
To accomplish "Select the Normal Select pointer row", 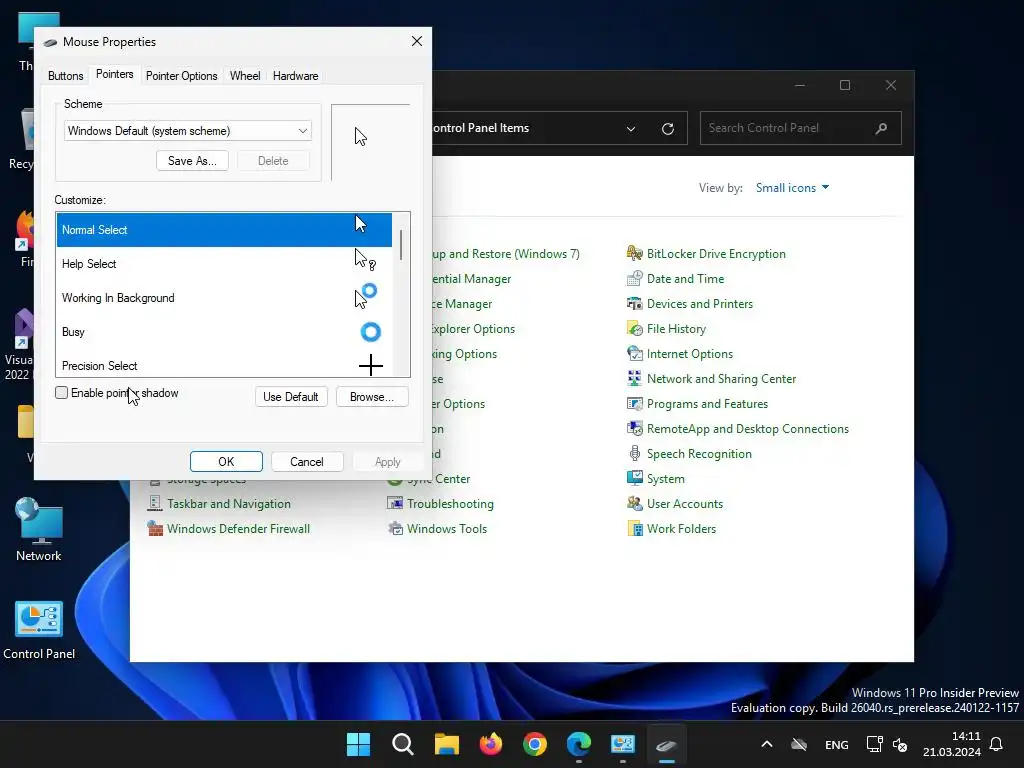I will (x=224, y=230).
